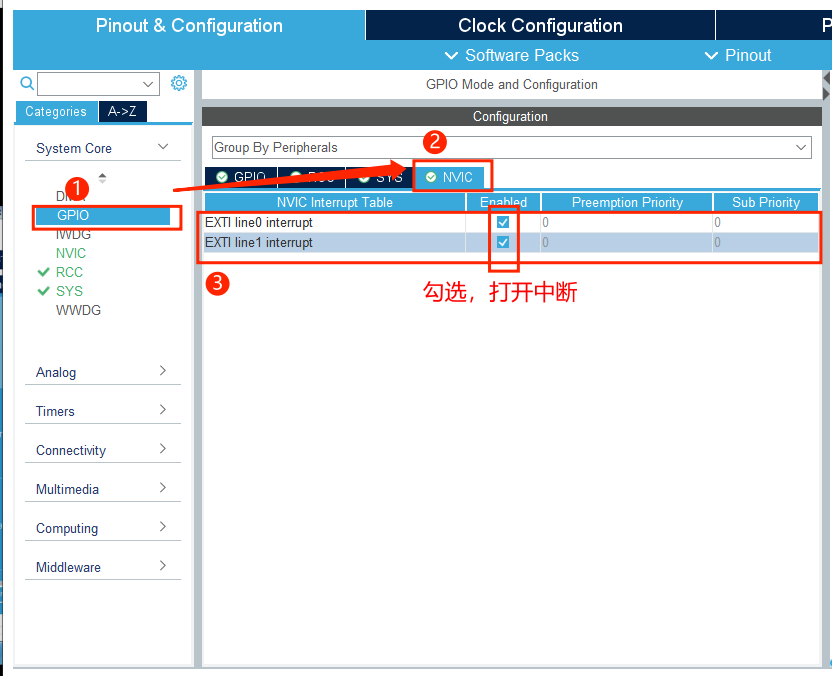Expand the Multimedia category
This screenshot has width=832, height=676.
[163, 488]
